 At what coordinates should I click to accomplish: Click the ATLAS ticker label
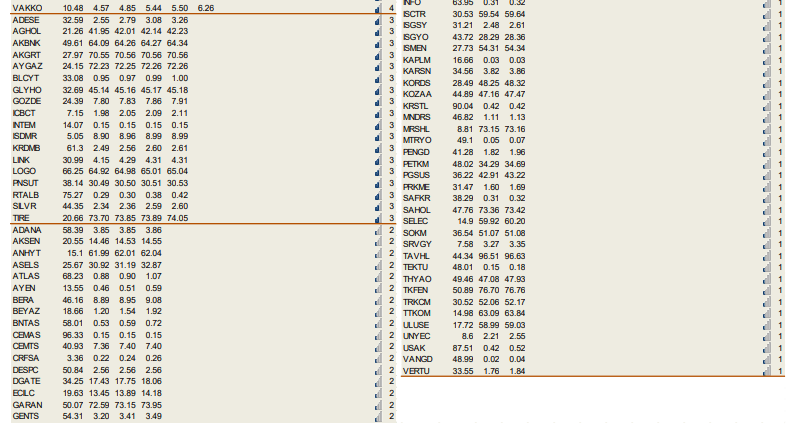(26, 276)
